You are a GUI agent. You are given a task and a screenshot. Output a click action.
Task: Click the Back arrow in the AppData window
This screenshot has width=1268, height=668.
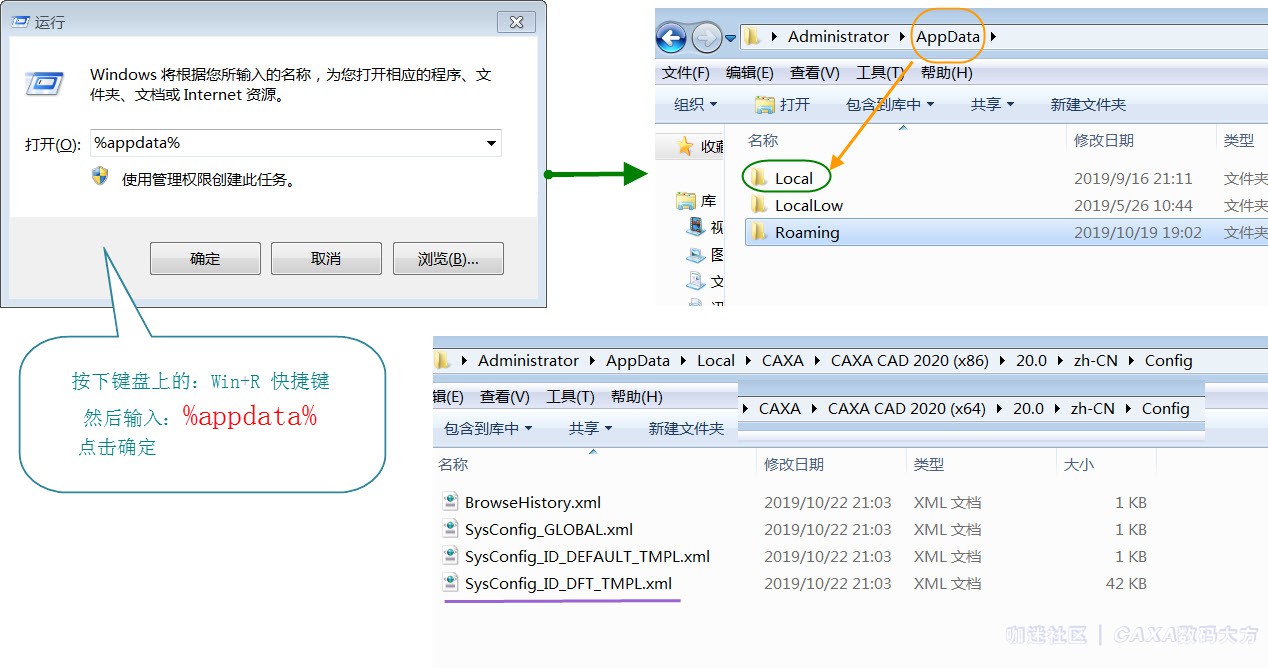pyautogui.click(x=671, y=38)
